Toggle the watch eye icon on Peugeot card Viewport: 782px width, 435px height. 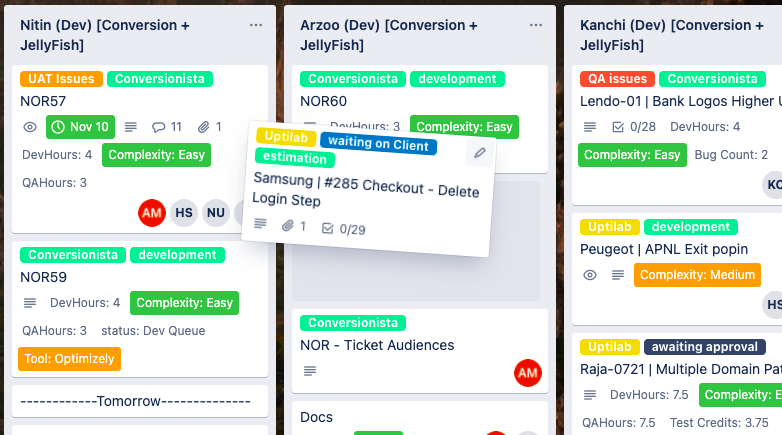pyautogui.click(x=590, y=275)
